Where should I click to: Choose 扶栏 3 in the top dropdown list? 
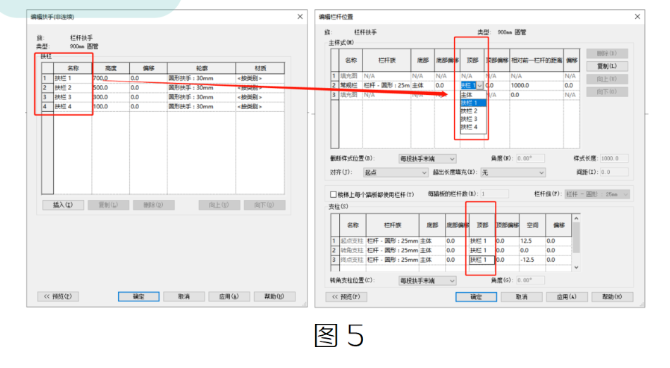[473, 119]
